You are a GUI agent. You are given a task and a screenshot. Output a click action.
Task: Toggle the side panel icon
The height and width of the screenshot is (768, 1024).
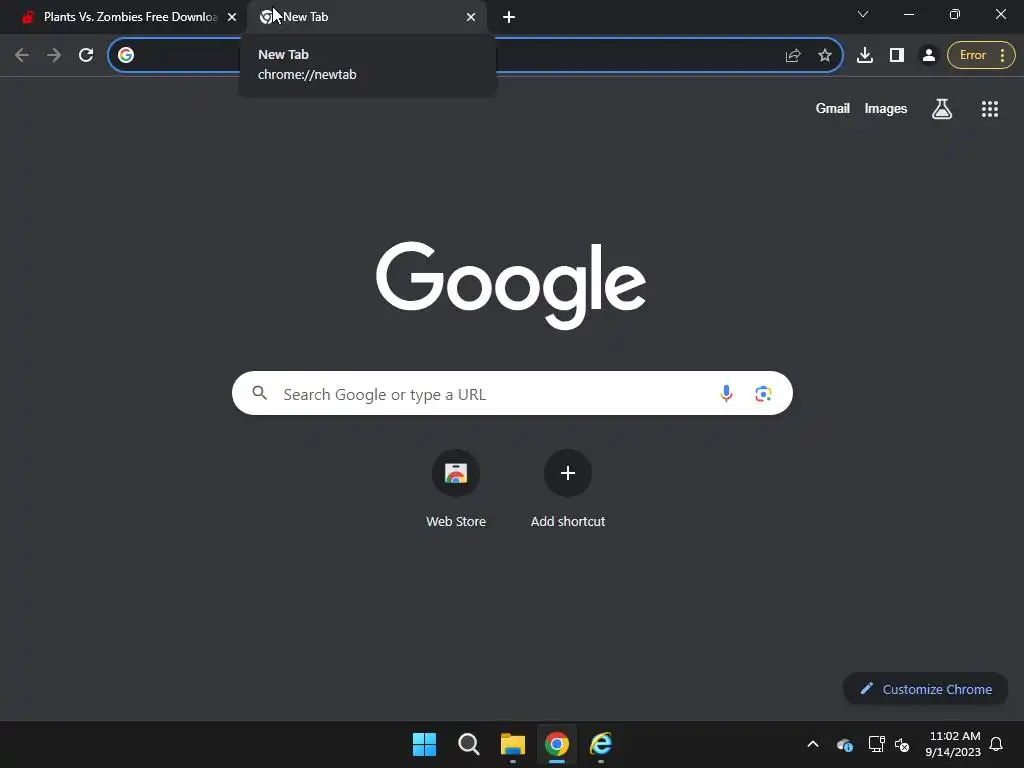coord(897,55)
